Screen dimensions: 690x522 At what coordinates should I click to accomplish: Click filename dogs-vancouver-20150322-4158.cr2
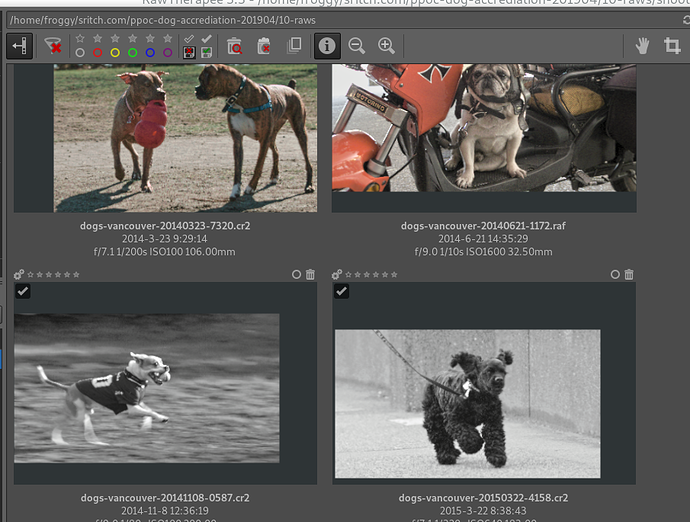pos(483,498)
